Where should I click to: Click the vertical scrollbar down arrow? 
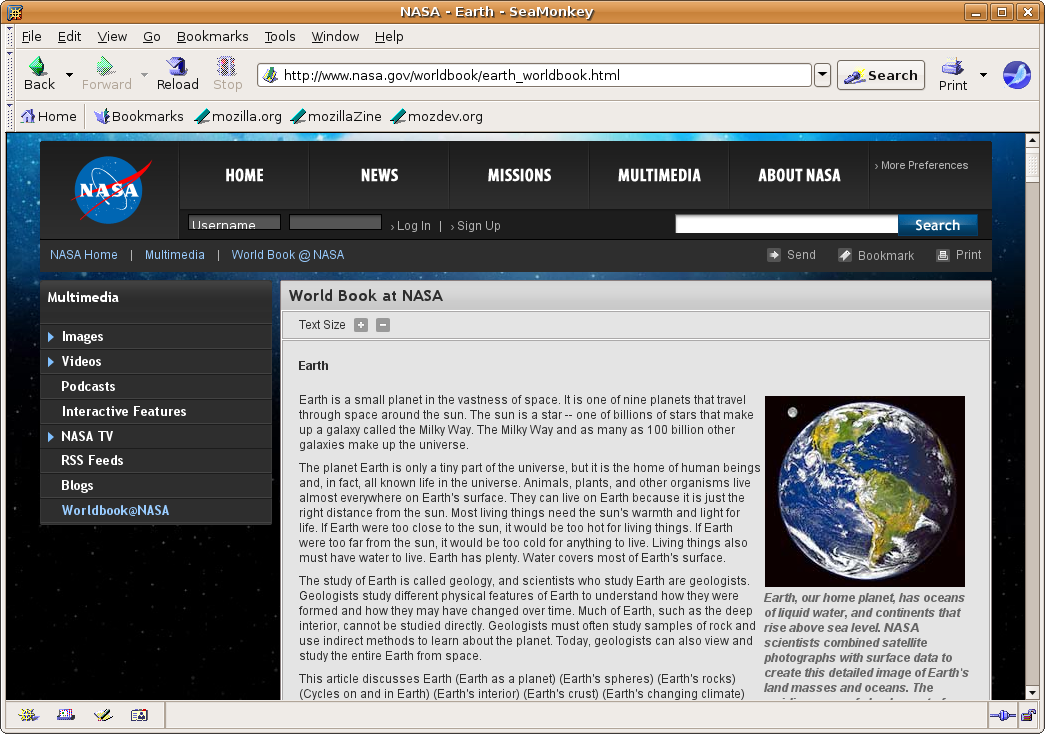[x=1032, y=693]
